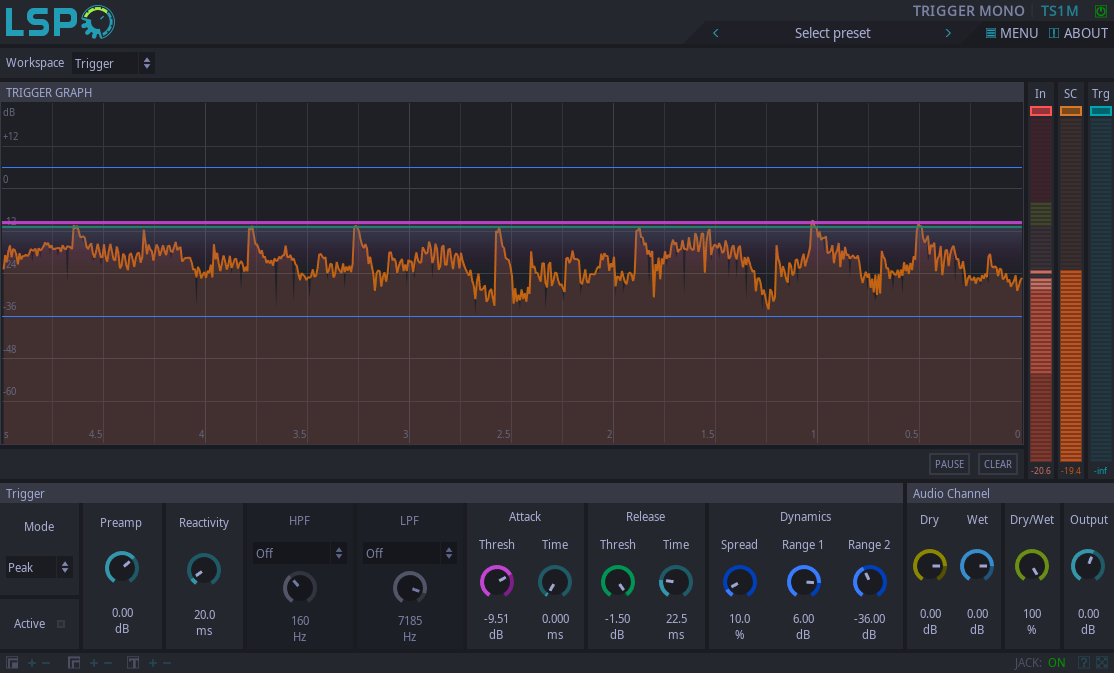The image size is (1114, 673).
Task: Go to the previous preset with left arrow
Action: [715, 33]
